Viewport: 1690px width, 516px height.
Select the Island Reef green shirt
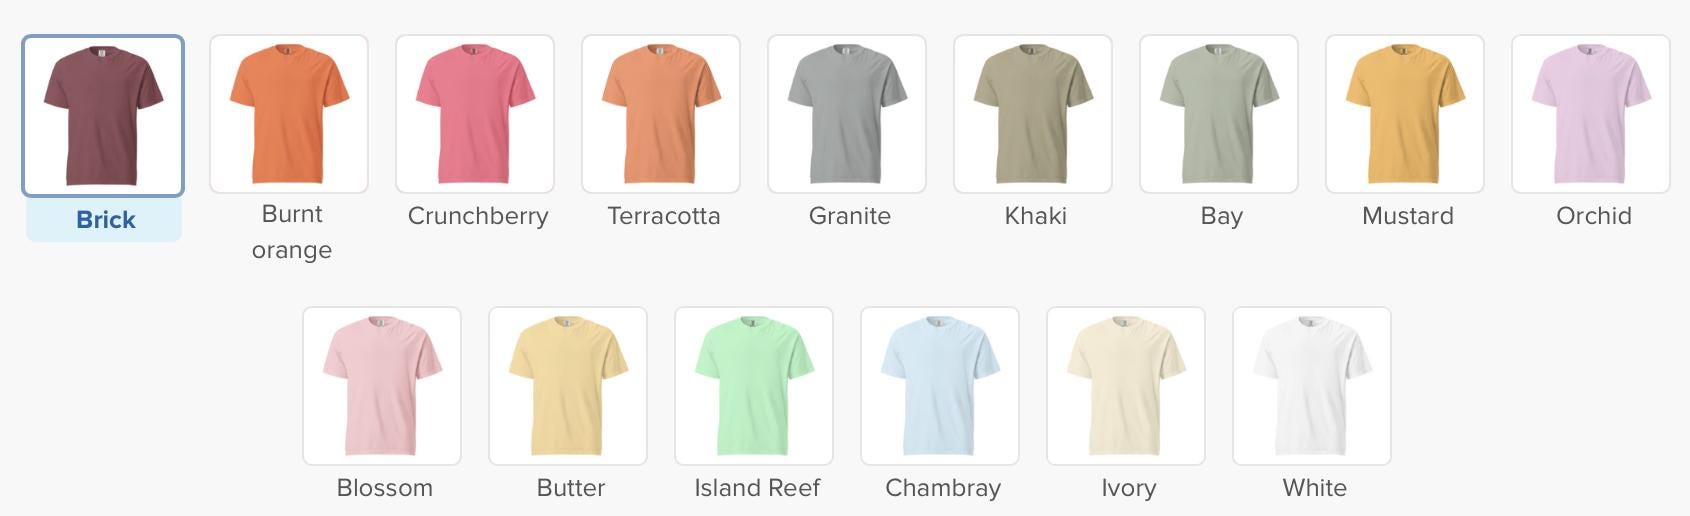pyautogui.click(x=754, y=386)
